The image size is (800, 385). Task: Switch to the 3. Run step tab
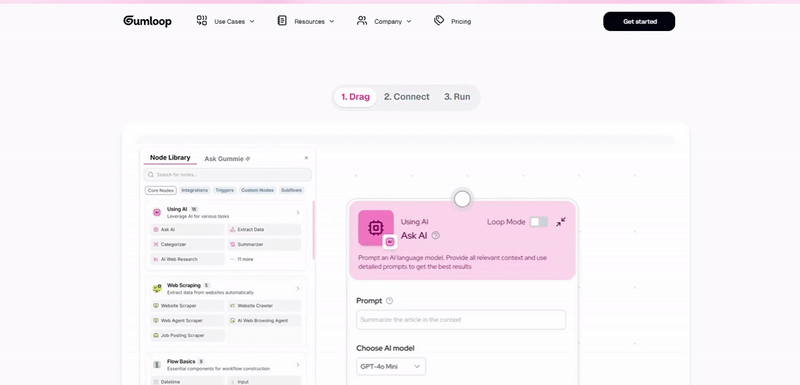point(457,97)
